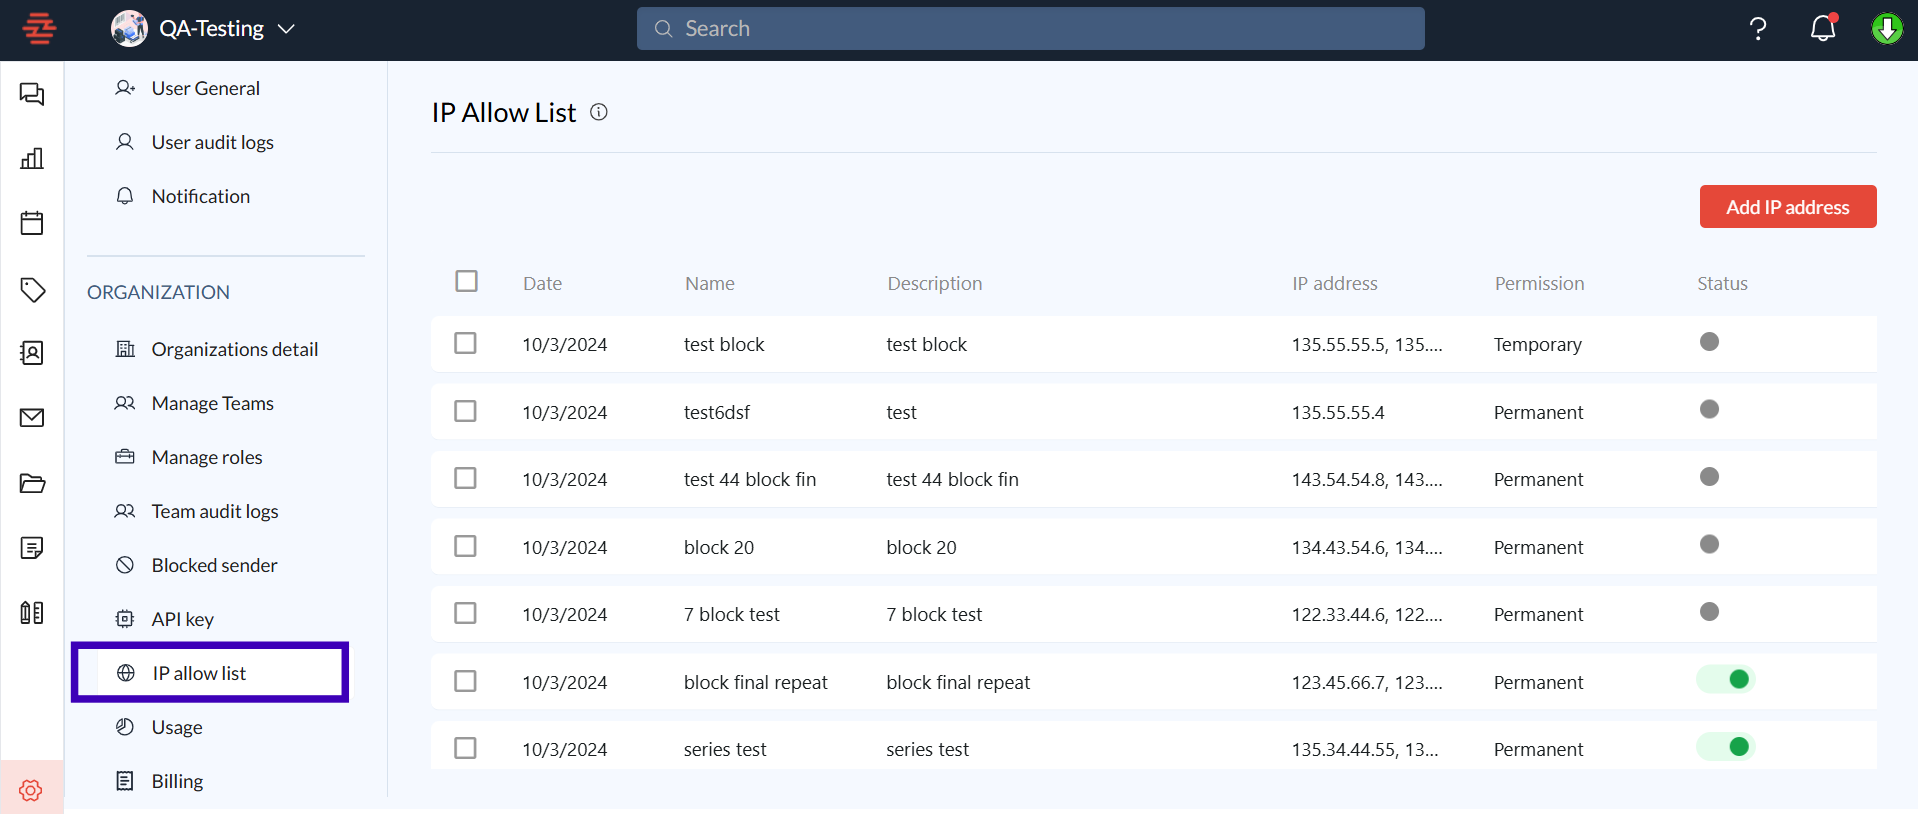Go to API key settings
The image size is (1918, 814).
click(182, 619)
